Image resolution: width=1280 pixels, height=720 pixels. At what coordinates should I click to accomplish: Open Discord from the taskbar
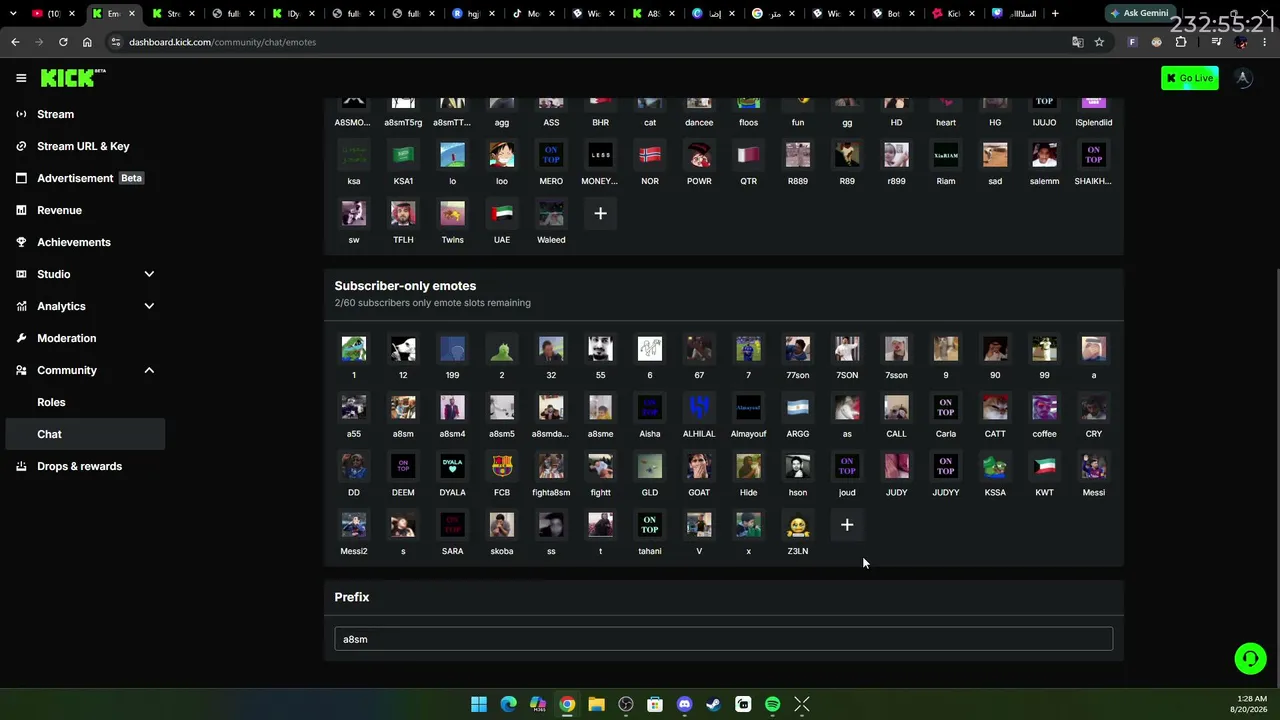684,704
